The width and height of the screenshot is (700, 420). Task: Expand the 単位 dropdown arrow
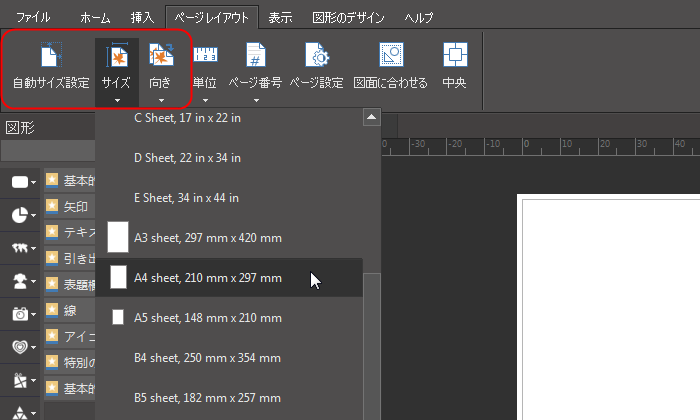coord(205,100)
